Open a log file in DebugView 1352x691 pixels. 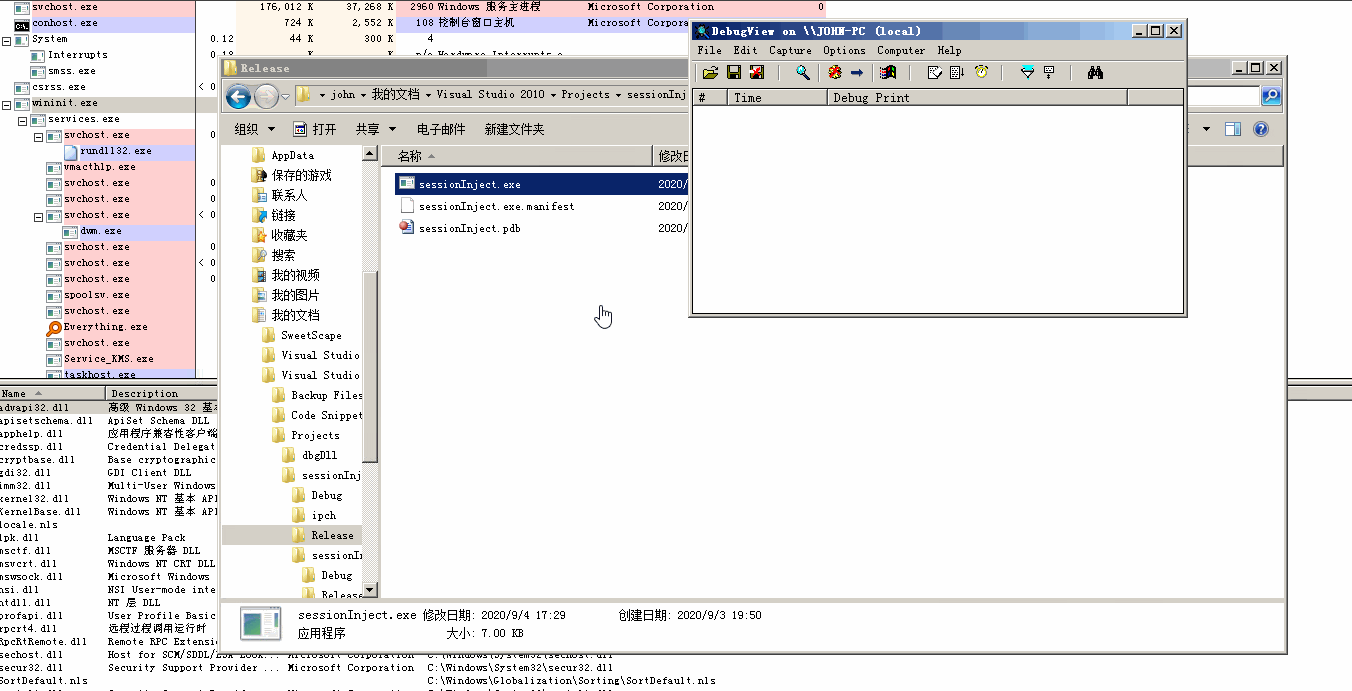710,73
